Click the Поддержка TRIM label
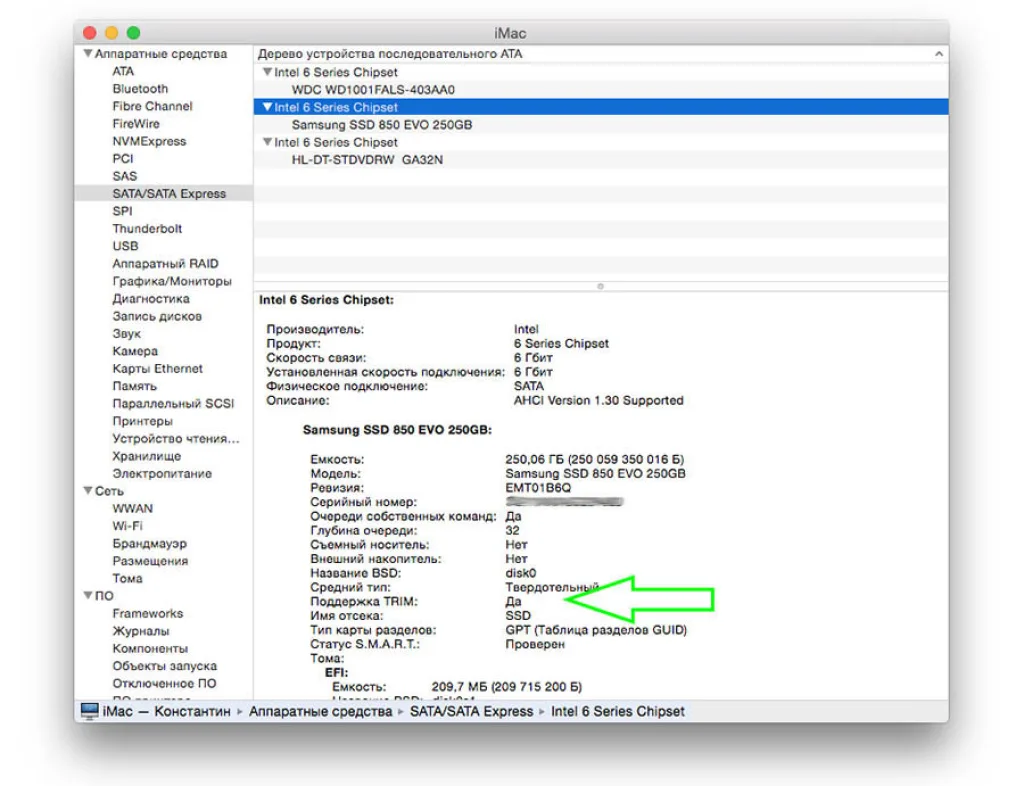 (x=364, y=601)
